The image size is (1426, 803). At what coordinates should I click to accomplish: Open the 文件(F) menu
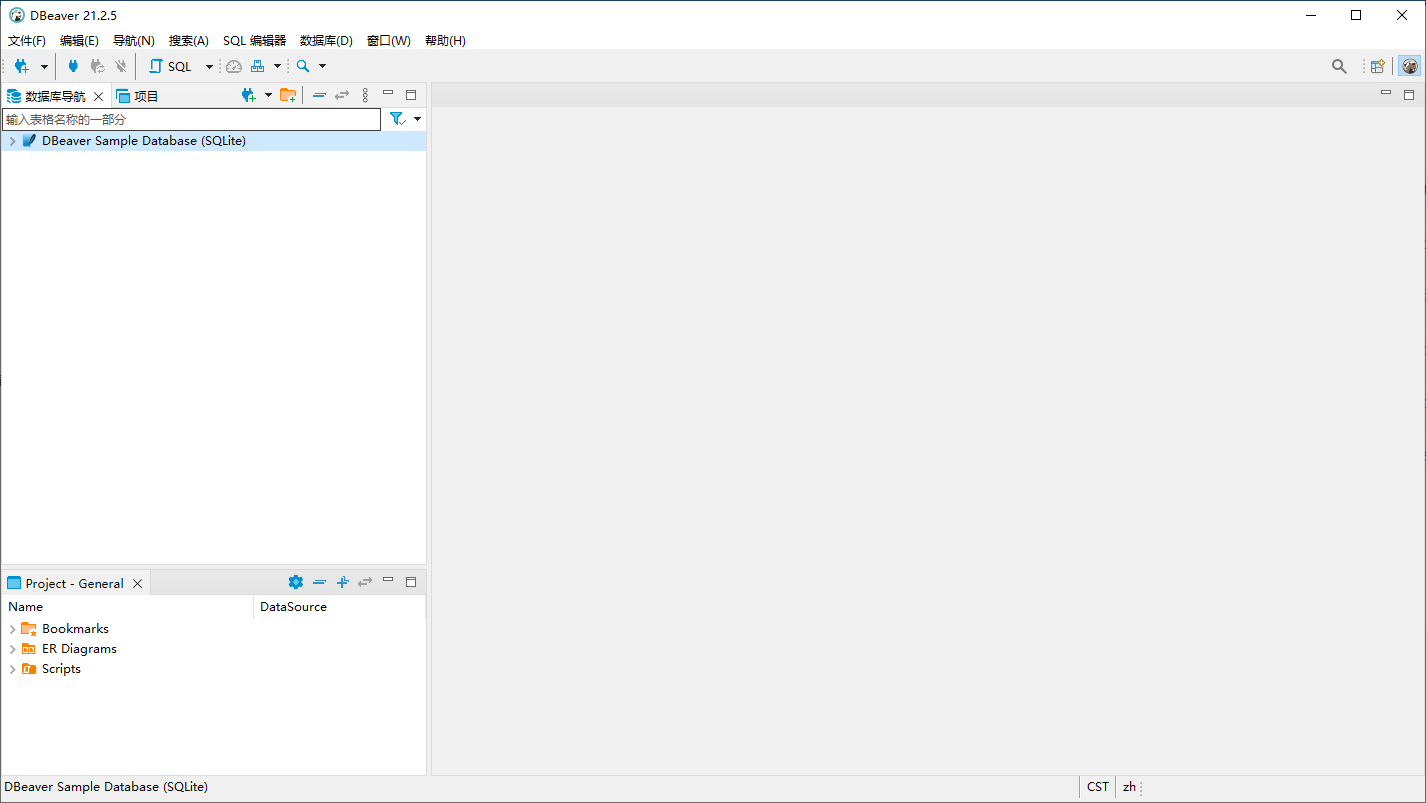point(27,41)
